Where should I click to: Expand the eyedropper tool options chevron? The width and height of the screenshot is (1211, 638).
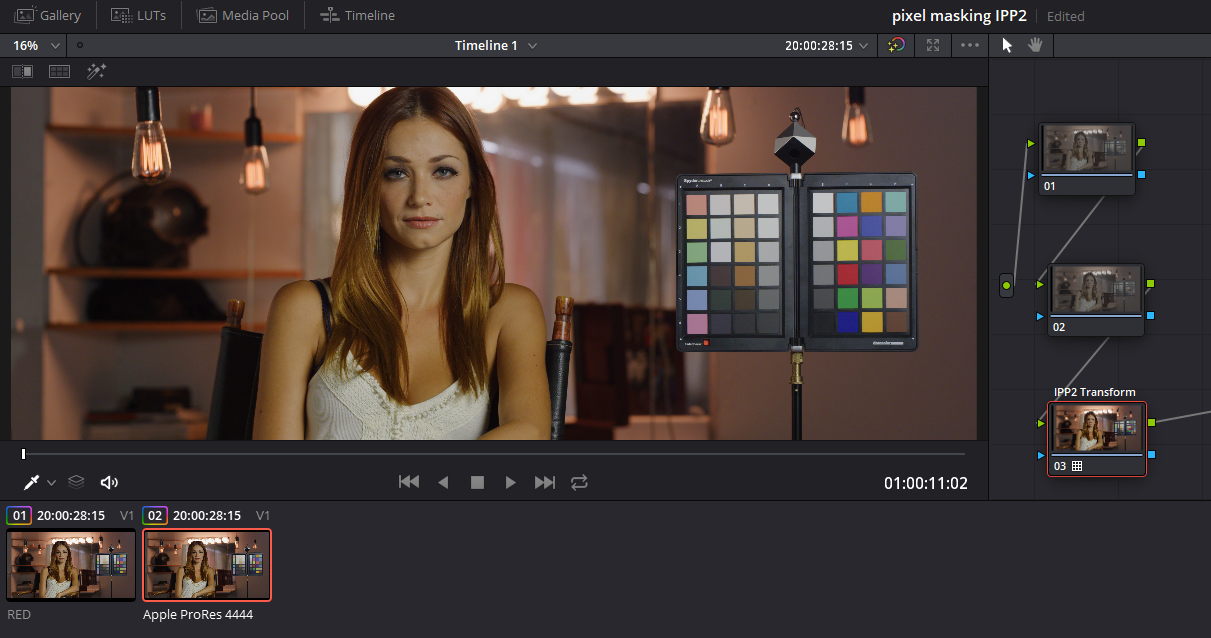pyautogui.click(x=51, y=482)
